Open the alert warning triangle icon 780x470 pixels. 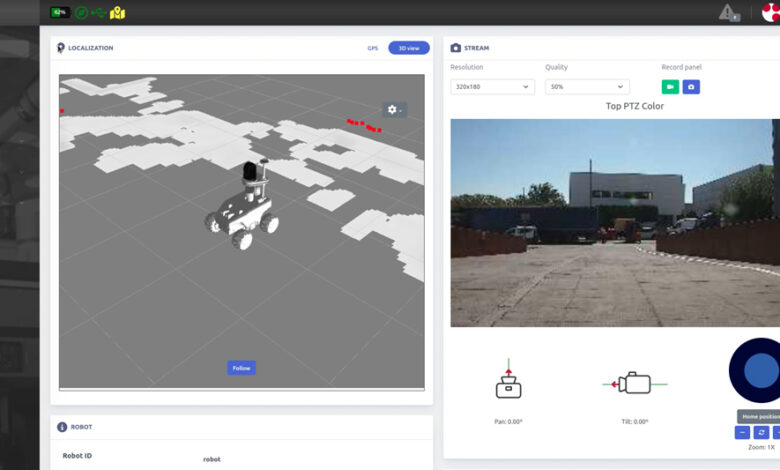729,13
